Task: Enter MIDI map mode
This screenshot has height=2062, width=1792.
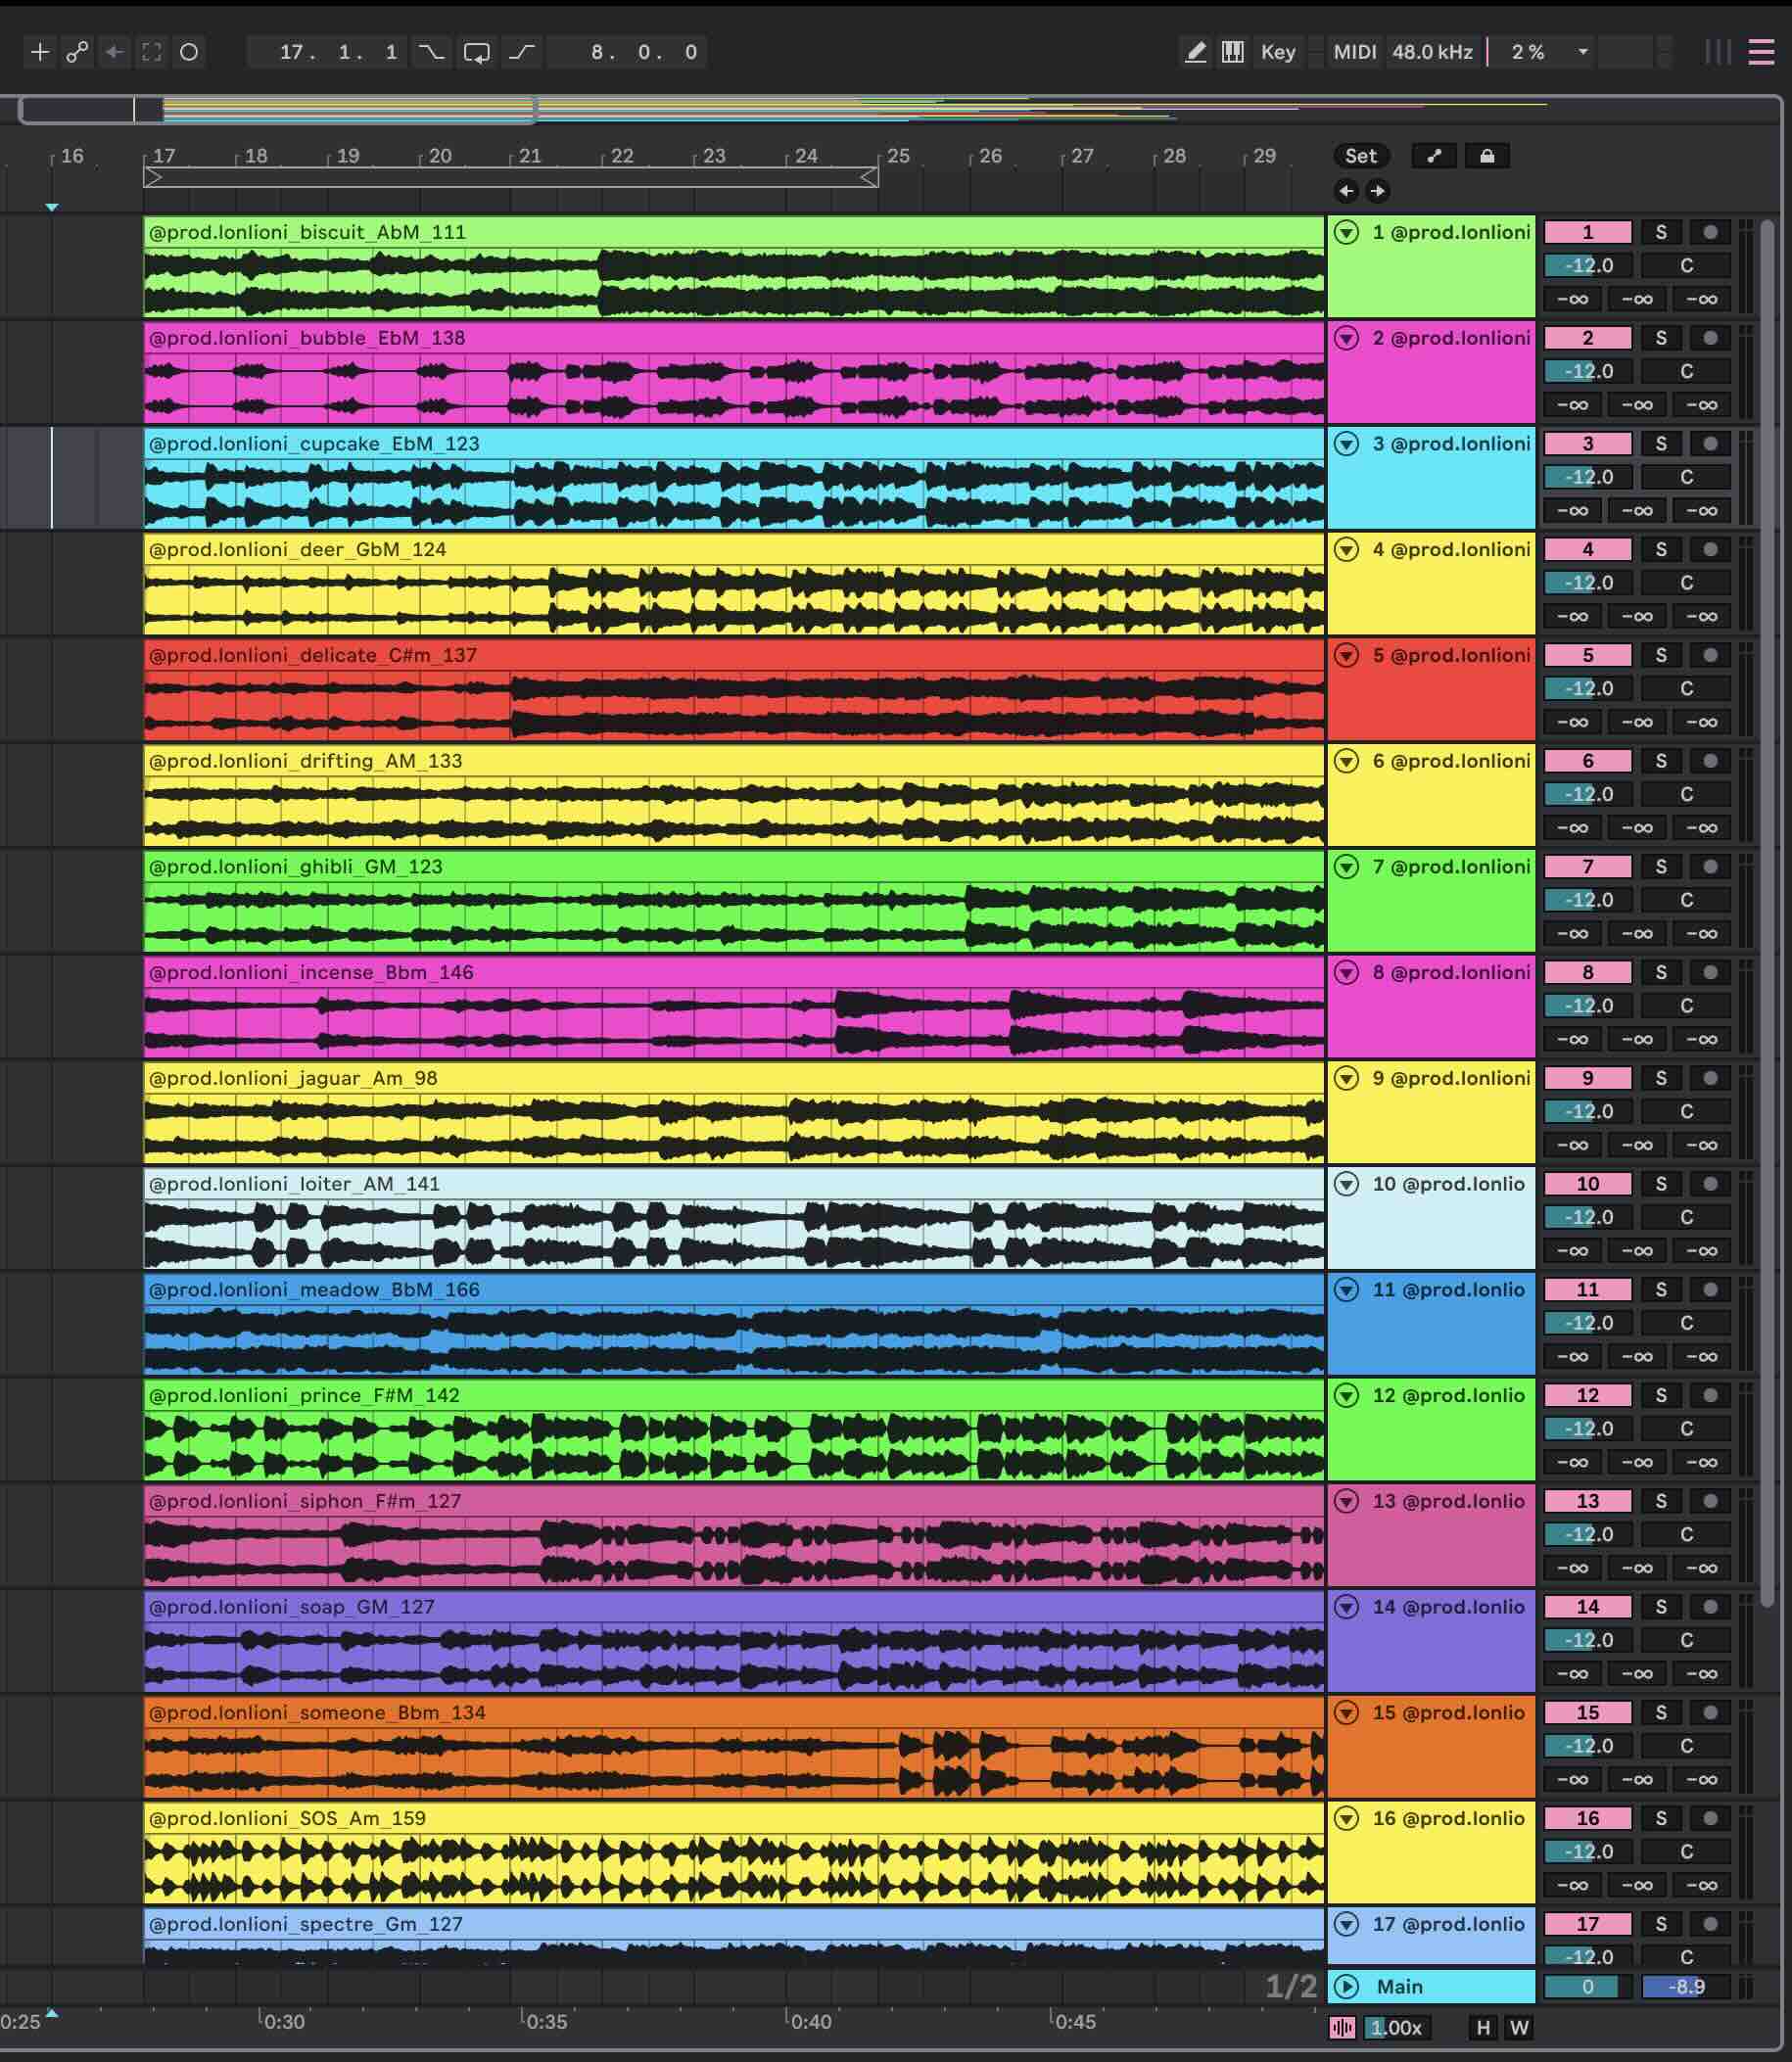Action: point(1354,52)
